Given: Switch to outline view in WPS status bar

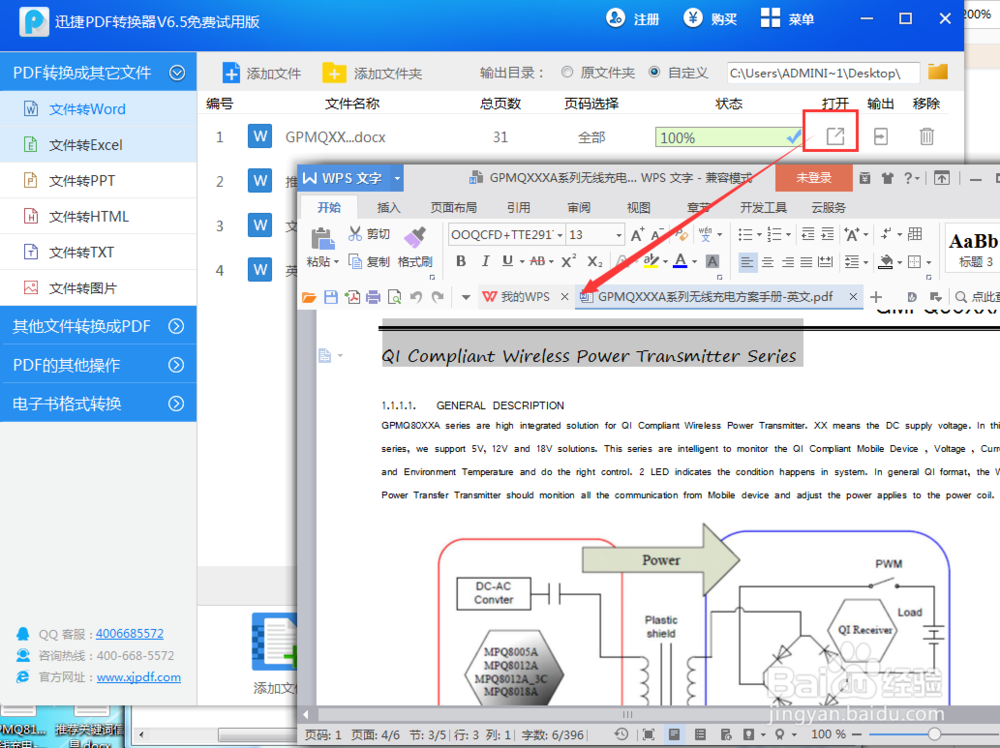Looking at the screenshot, I should (x=700, y=734).
